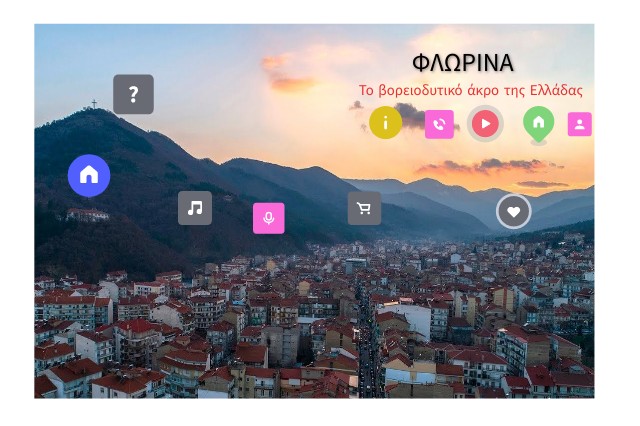640x426 pixels.
Task: Click the large white building wall among rooftops
Action: [404, 318]
